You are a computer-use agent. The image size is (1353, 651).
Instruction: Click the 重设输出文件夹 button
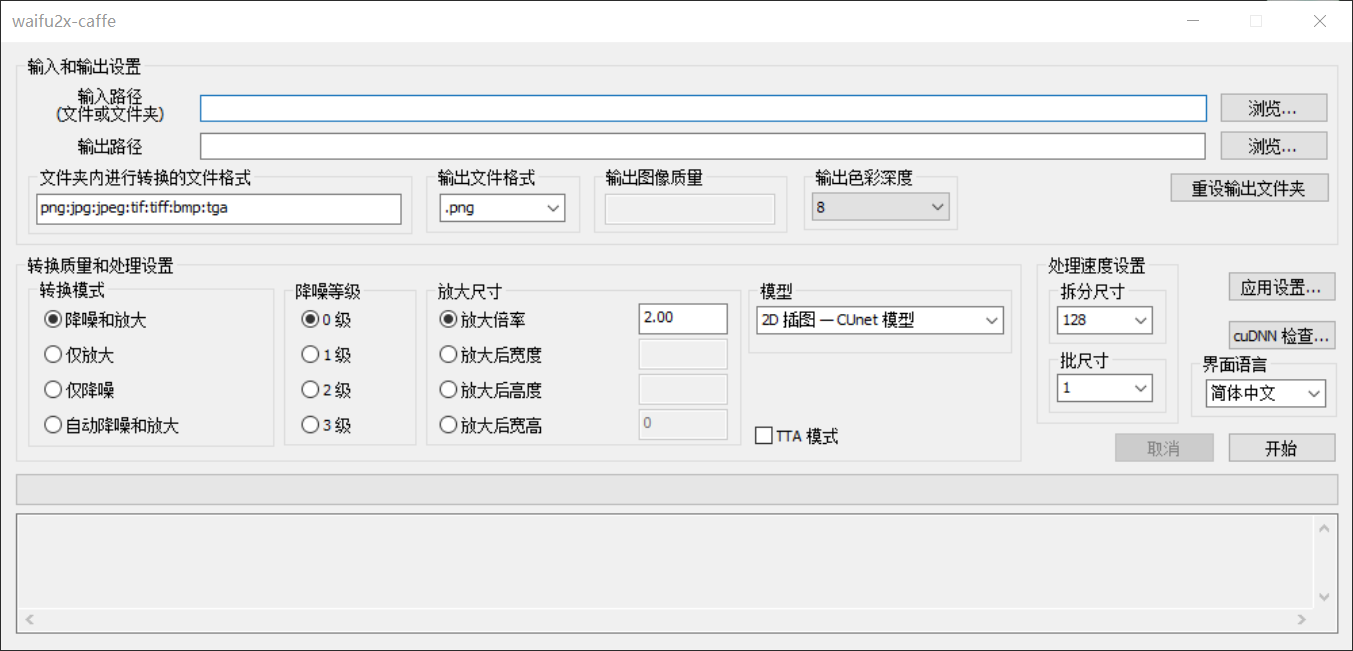(1249, 188)
